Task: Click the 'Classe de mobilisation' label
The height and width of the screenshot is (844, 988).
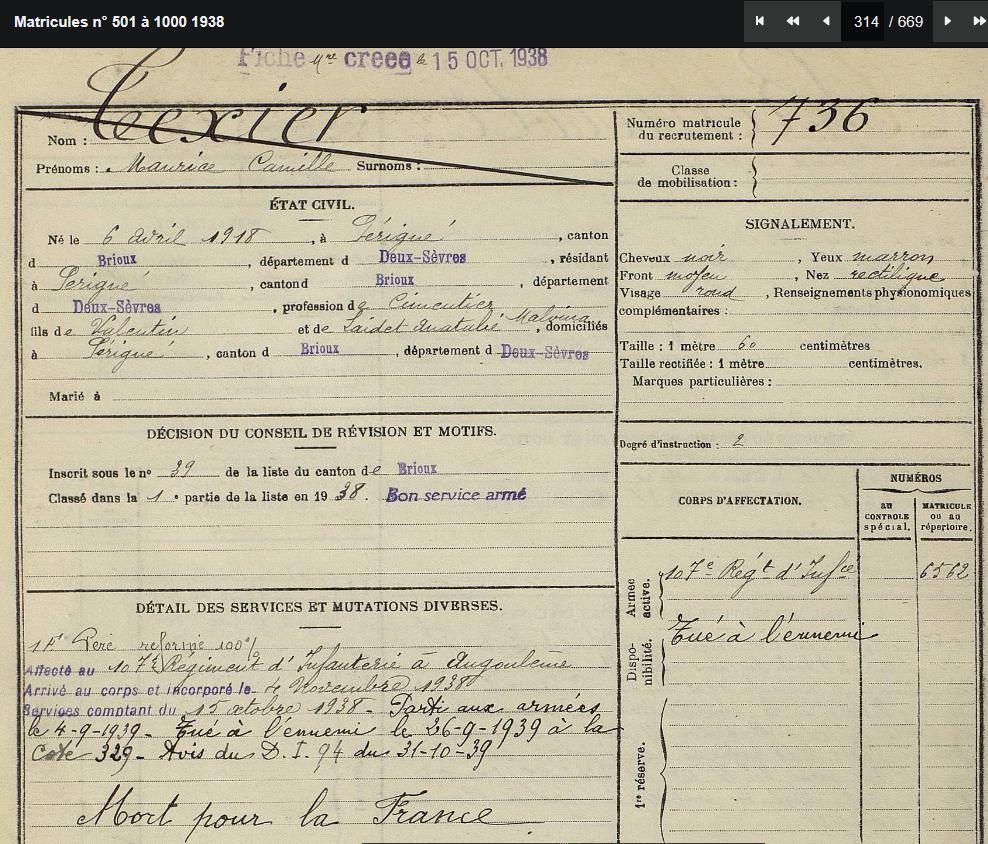Action: (x=689, y=177)
